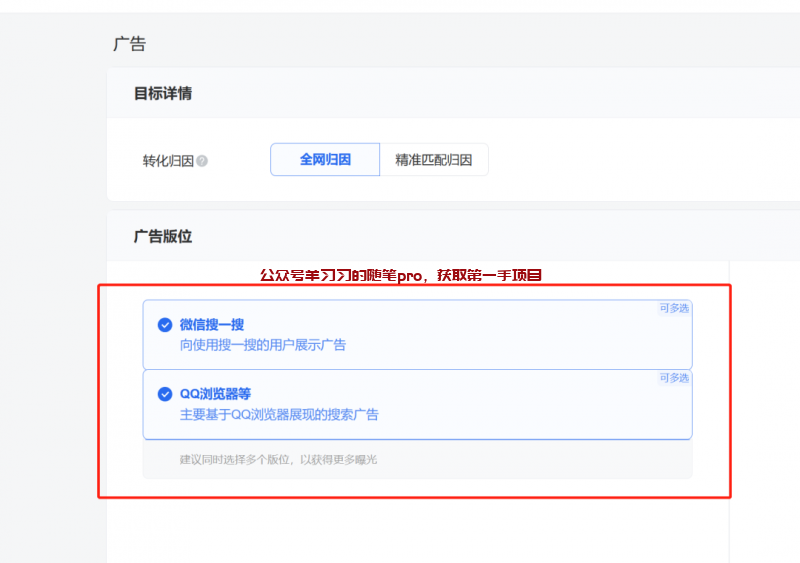Click the red 公众号 watermark text
The width and height of the screenshot is (800, 563).
(x=400, y=275)
